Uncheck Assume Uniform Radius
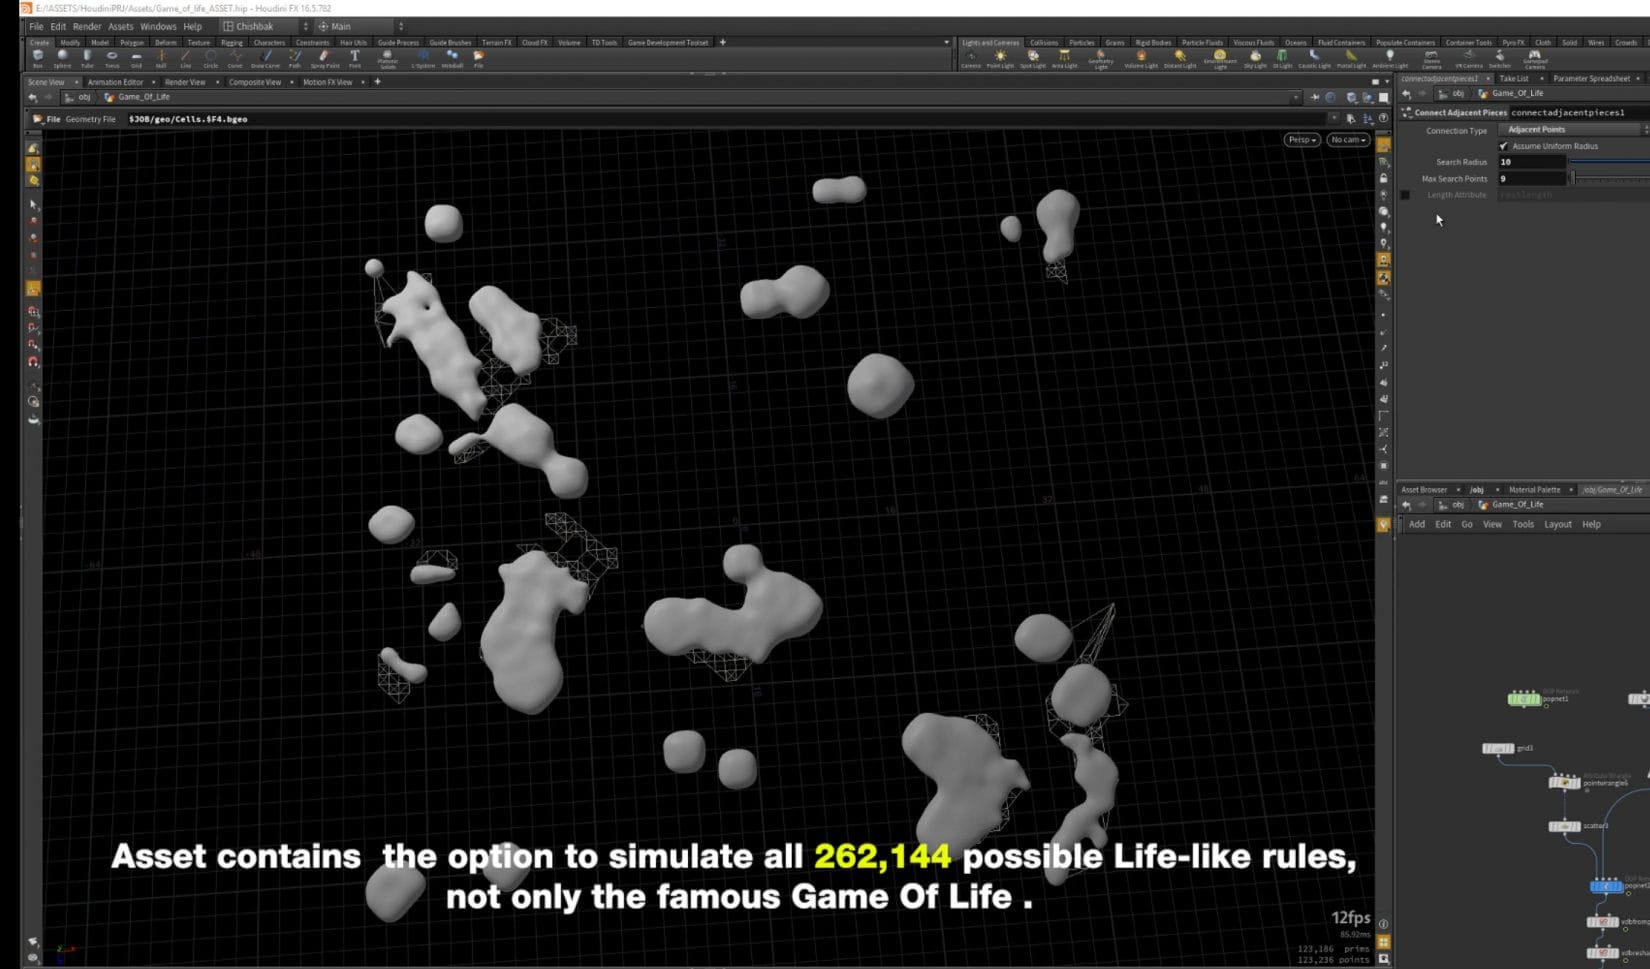Viewport: 1650px width, 969px height. 1505,146
